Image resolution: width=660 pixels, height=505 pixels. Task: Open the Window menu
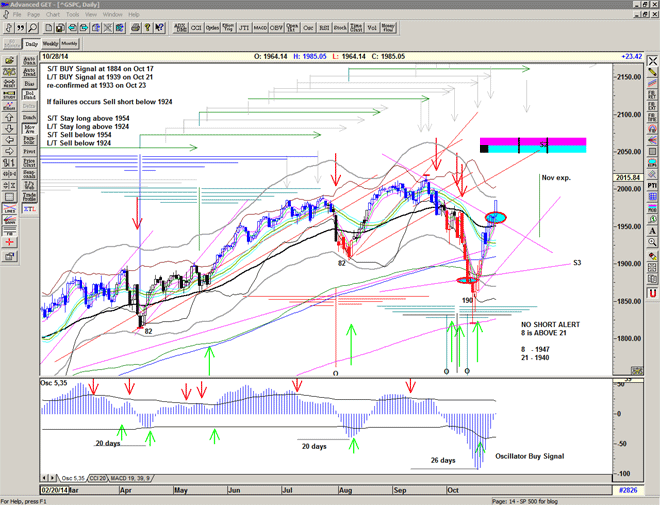pos(113,15)
